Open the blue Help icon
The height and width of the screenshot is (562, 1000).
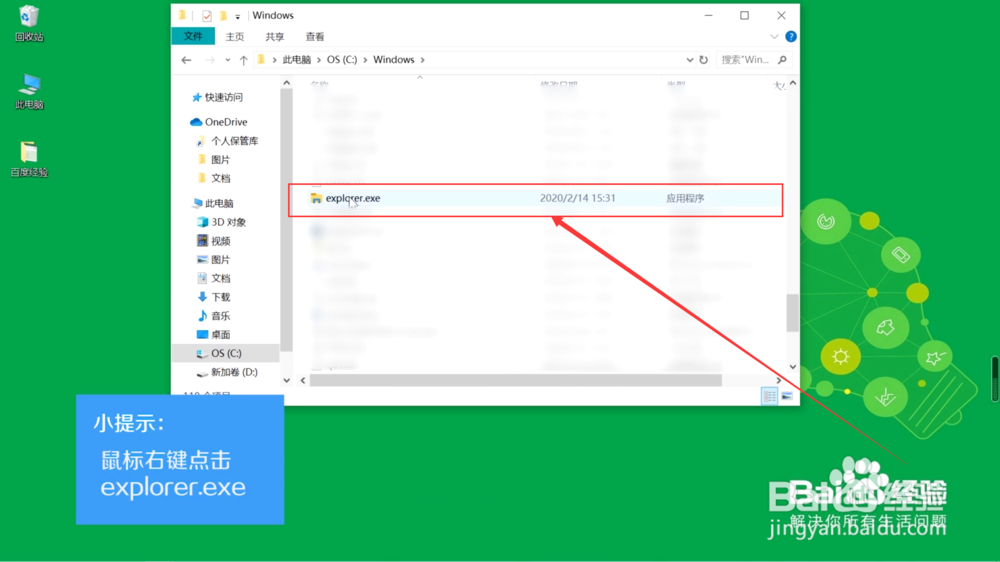tap(791, 36)
